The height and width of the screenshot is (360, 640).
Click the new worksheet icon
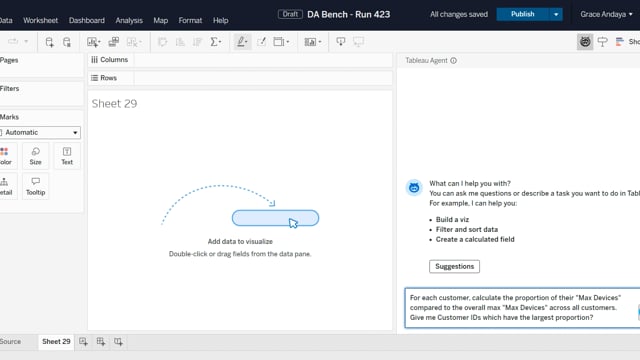click(x=93, y=42)
